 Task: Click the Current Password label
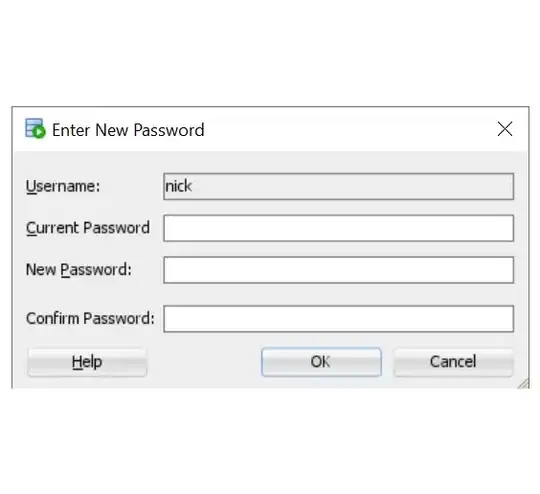tap(88, 228)
